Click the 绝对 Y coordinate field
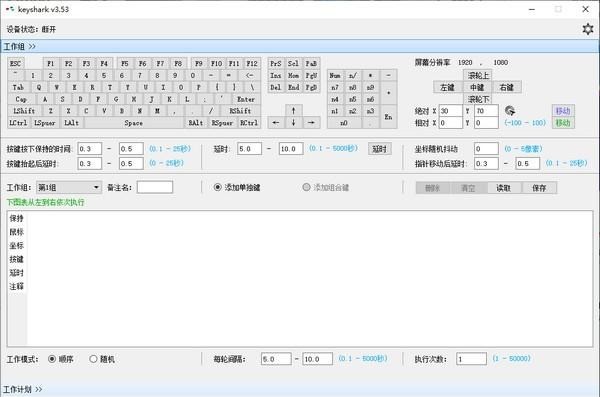600x397 pixels. pyautogui.click(x=486, y=111)
